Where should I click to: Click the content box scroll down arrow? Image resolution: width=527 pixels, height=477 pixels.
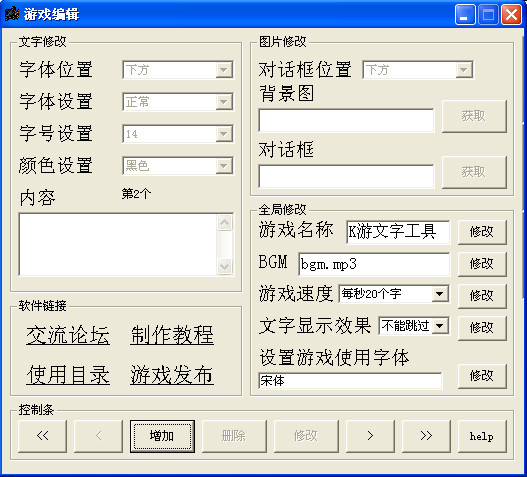[x=225, y=267]
